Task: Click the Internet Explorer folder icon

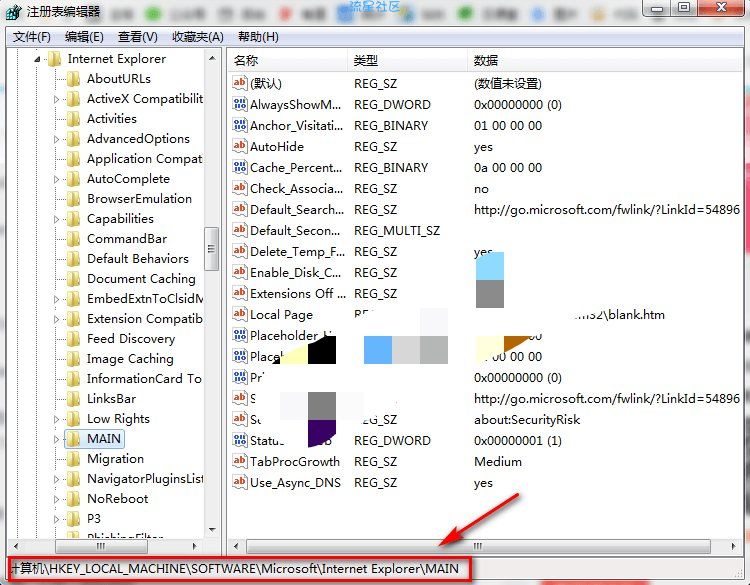Action: pos(55,59)
